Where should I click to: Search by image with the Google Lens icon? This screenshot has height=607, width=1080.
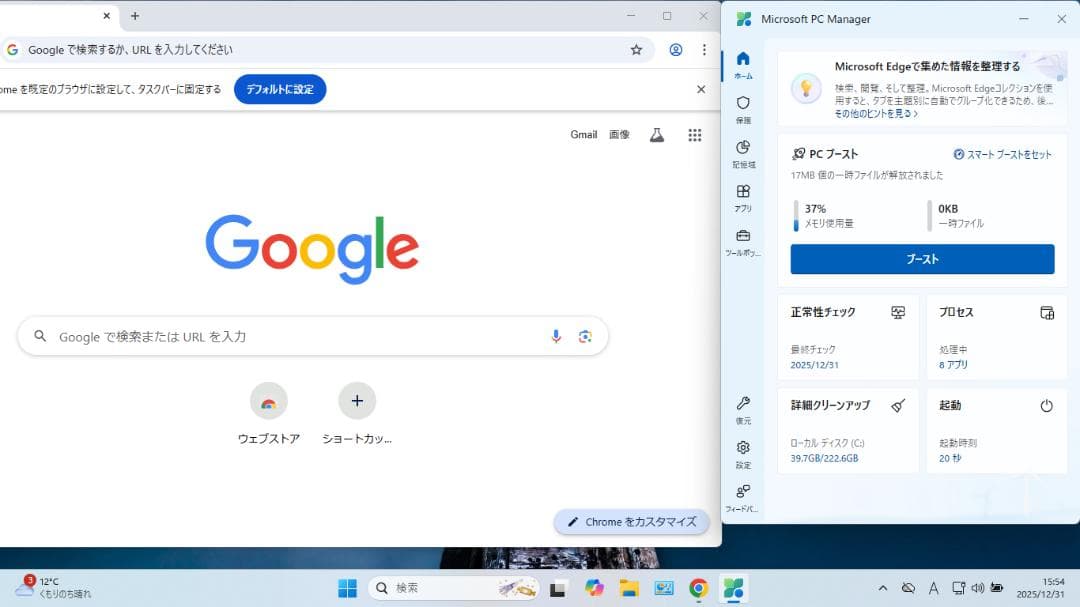pos(586,337)
